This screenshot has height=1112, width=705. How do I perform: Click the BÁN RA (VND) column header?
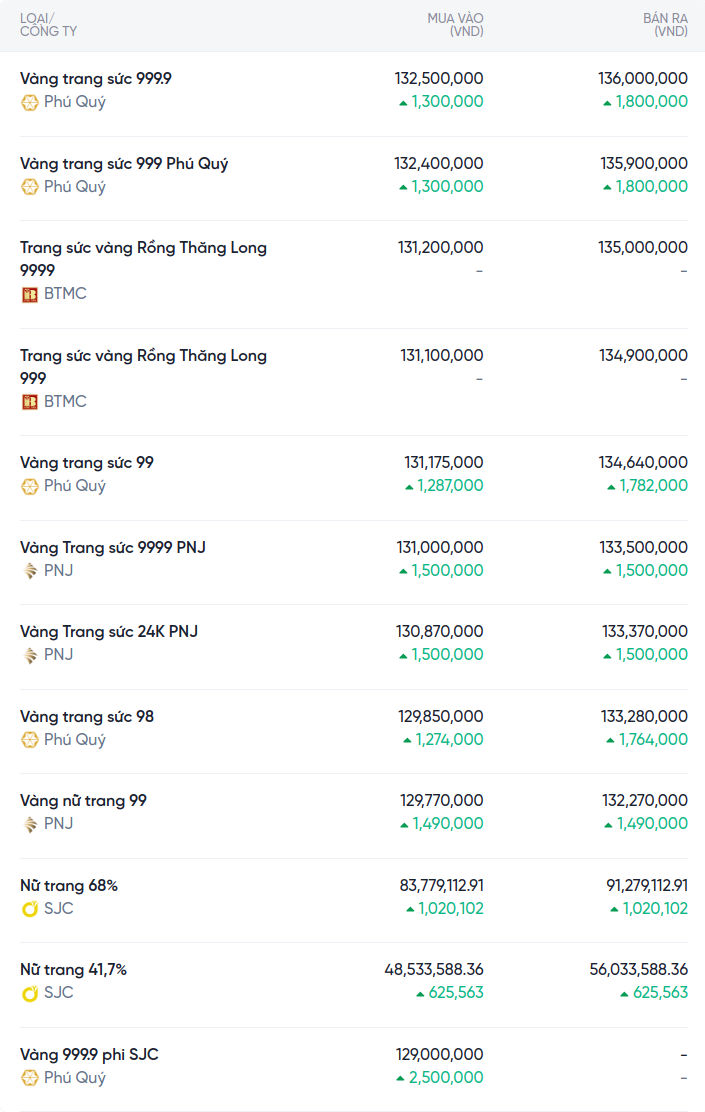coord(664,25)
